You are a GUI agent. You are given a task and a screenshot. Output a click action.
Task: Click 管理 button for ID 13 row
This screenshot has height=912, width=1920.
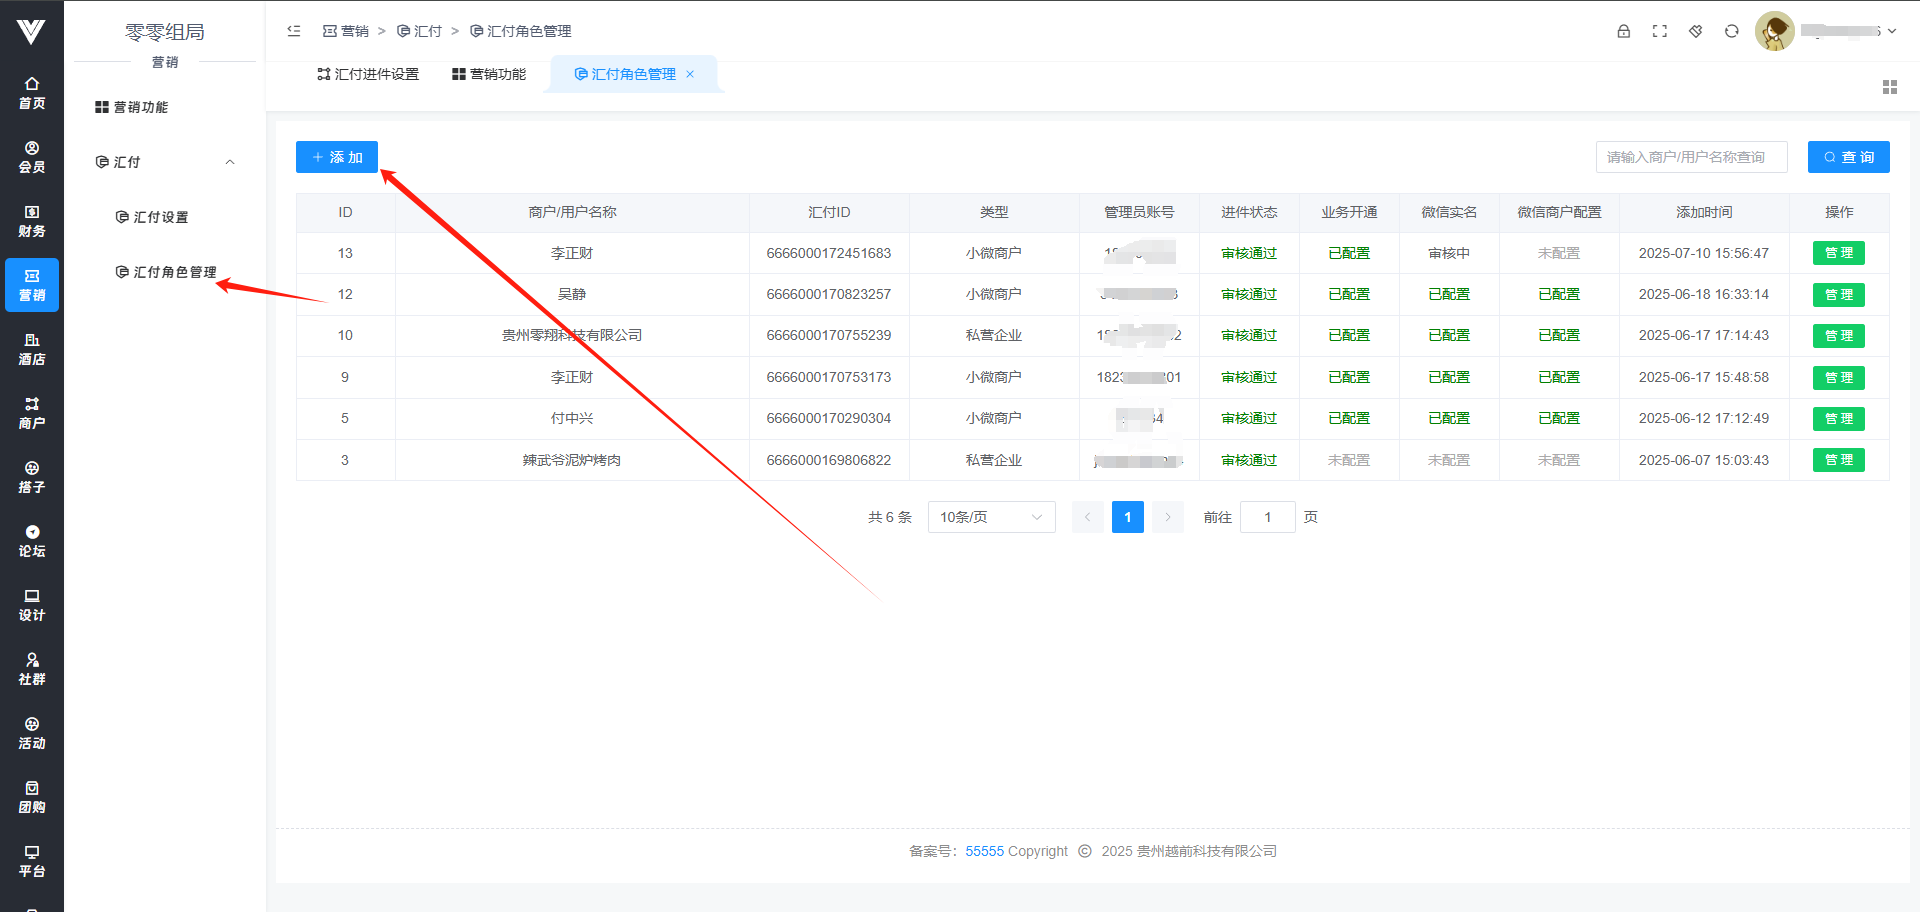[x=1838, y=253]
